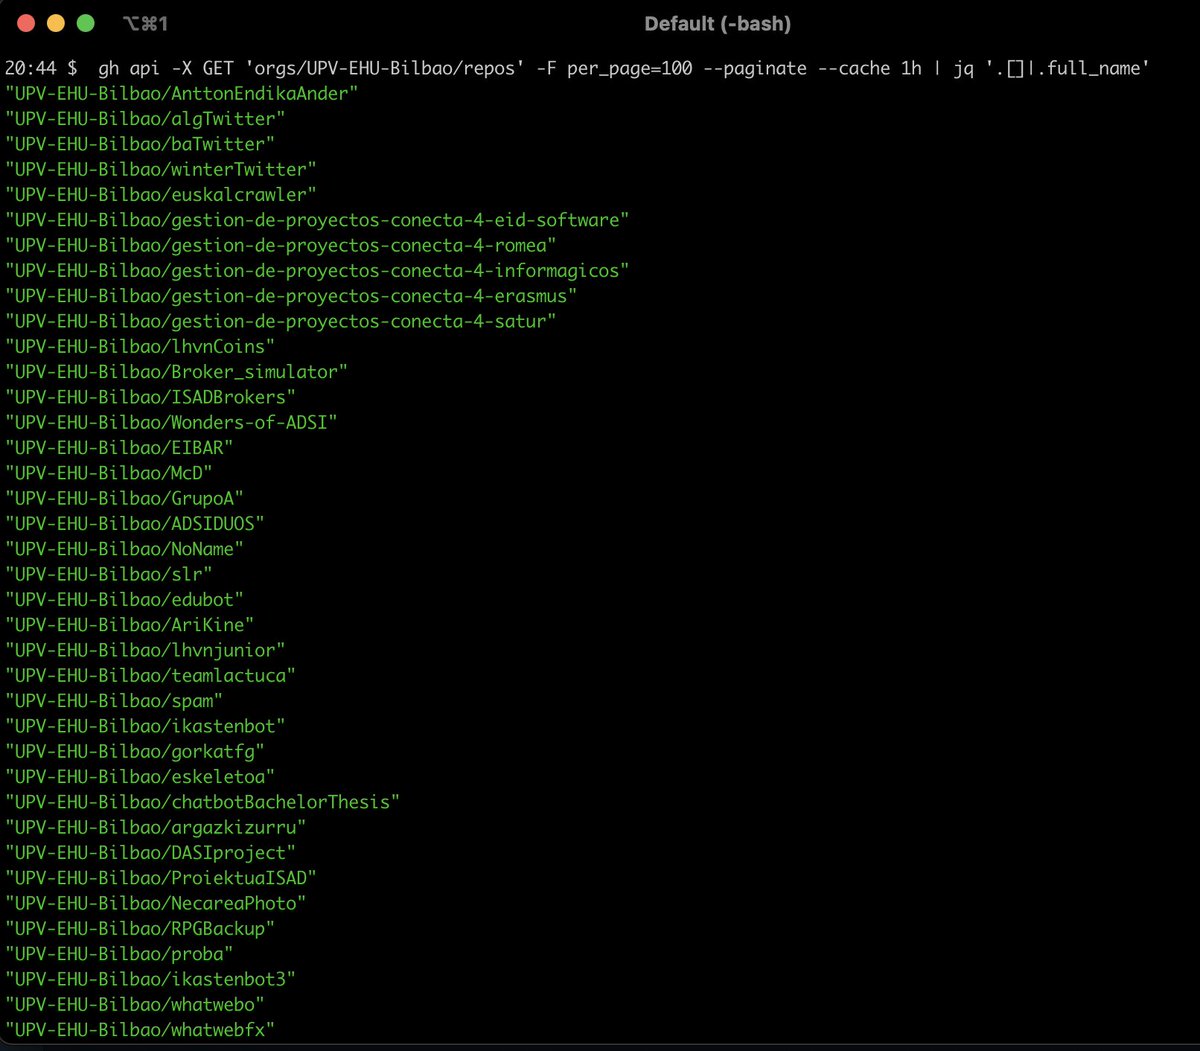Image resolution: width=1200 pixels, height=1051 pixels.
Task: Select the conecta-4-eid-software repo line
Action: [x=317, y=220]
